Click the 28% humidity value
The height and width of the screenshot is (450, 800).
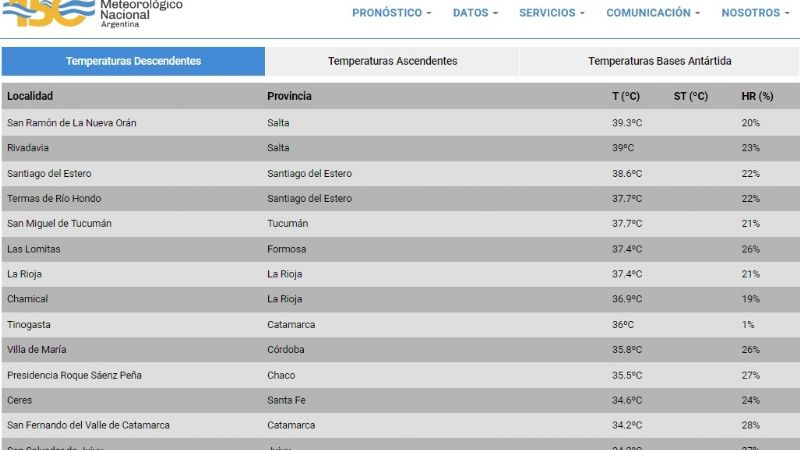(751, 425)
